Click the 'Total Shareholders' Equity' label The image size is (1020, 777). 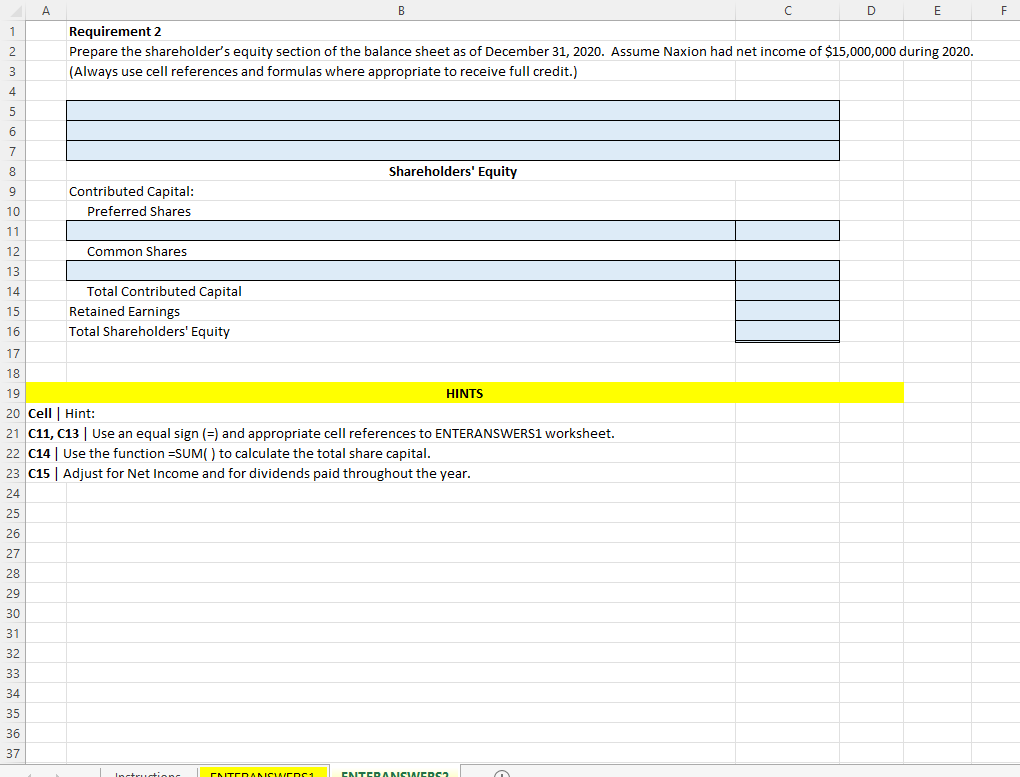coord(149,331)
